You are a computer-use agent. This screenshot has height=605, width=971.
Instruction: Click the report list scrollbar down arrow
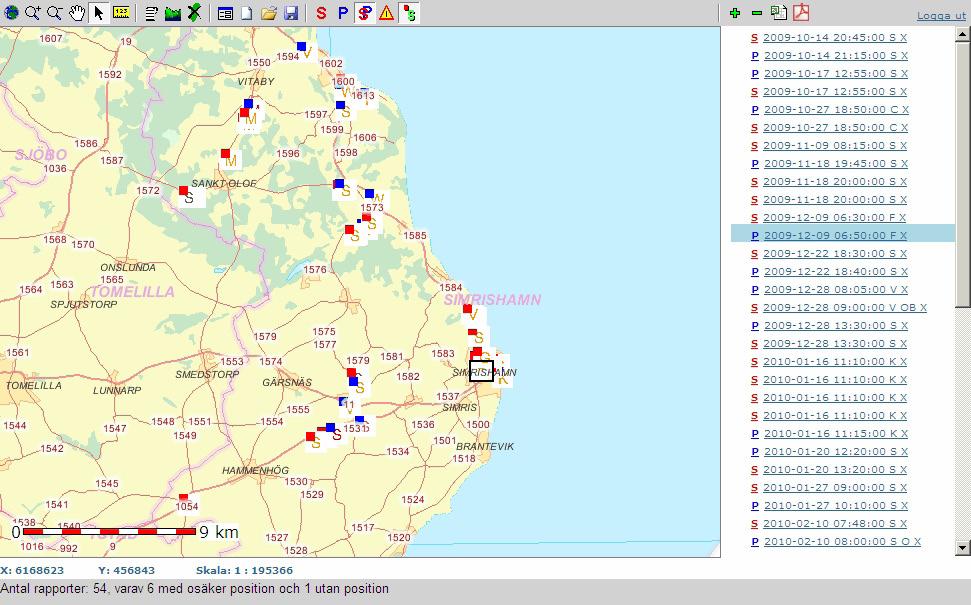pos(962,547)
